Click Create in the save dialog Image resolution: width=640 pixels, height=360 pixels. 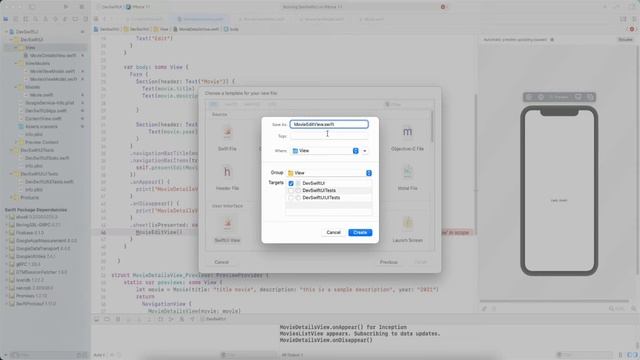[x=360, y=233]
